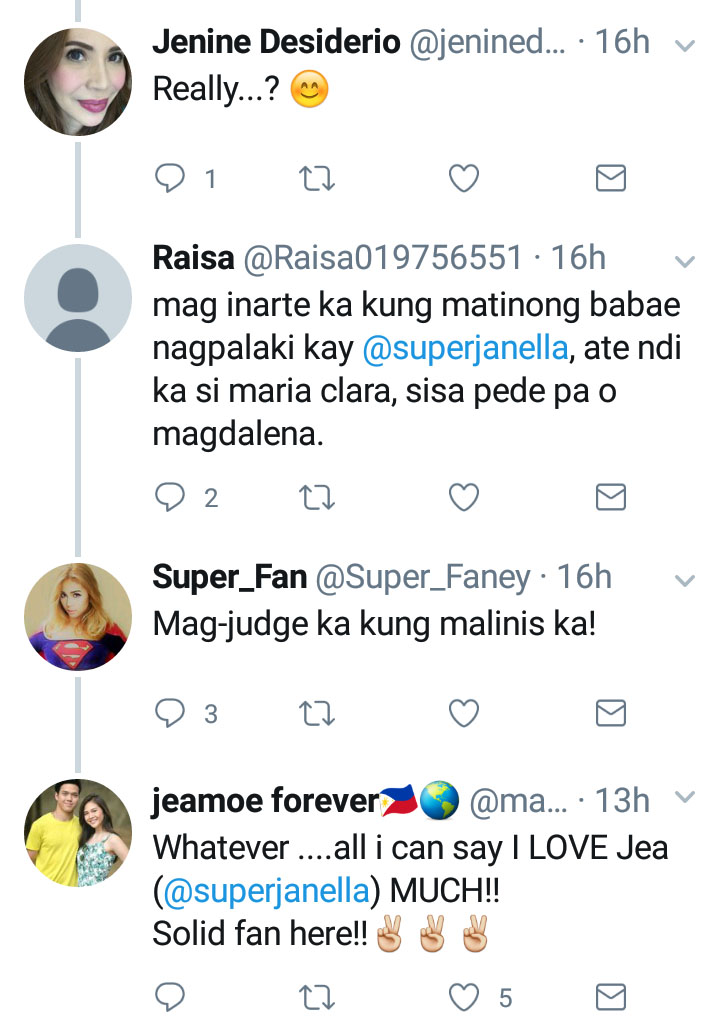This screenshot has height=1022, width=704.
Task: Retweet Super_Fan's "Mag-judge" tweet
Action: [318, 713]
